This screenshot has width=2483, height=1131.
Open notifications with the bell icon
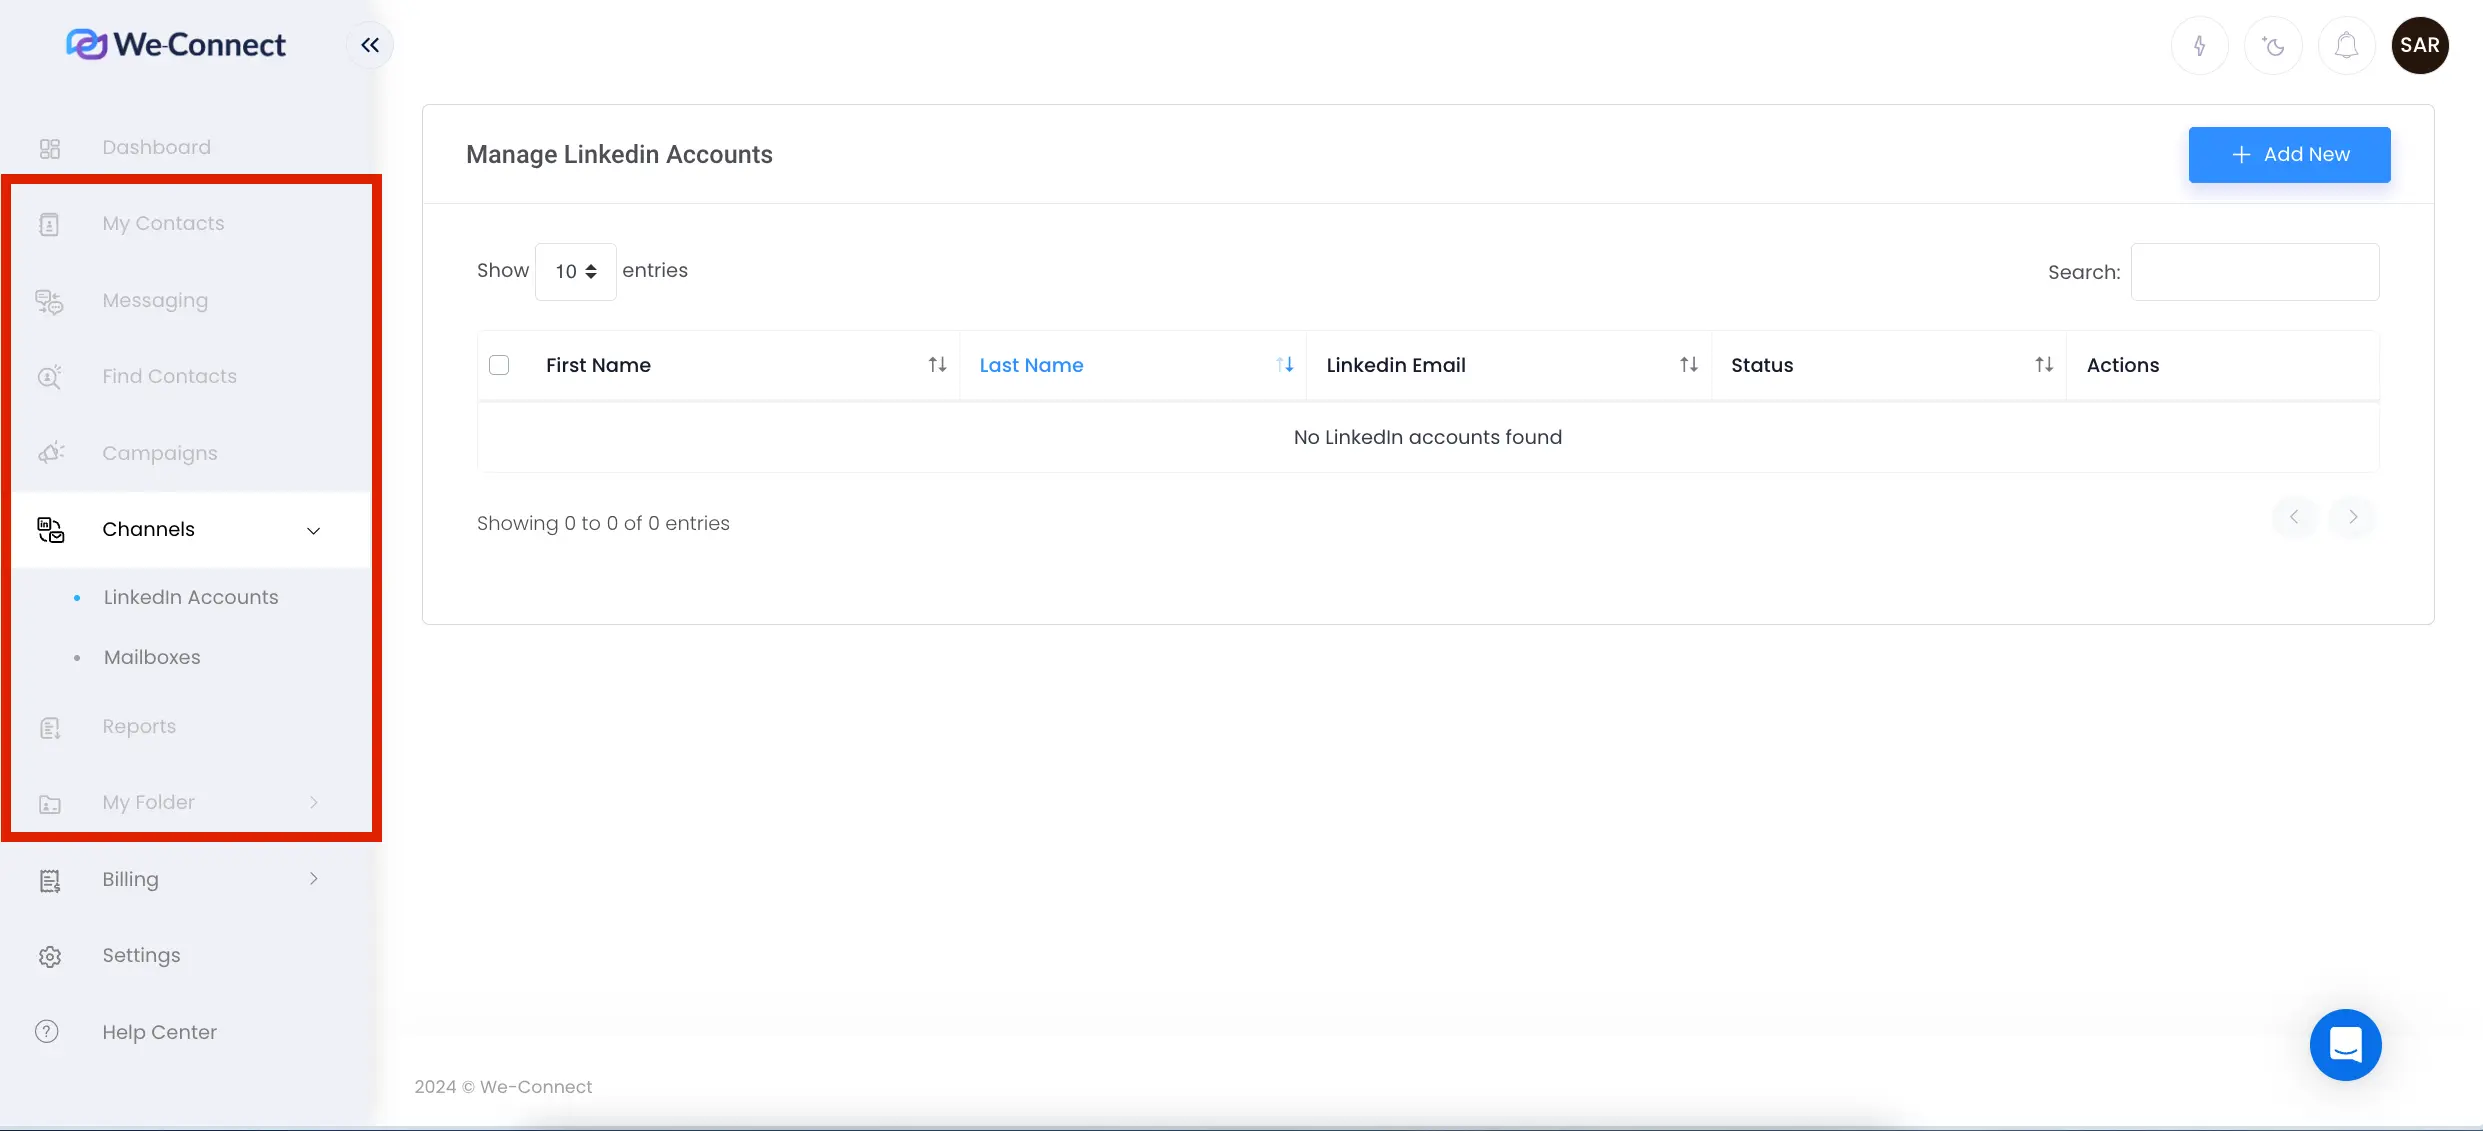(x=2346, y=45)
